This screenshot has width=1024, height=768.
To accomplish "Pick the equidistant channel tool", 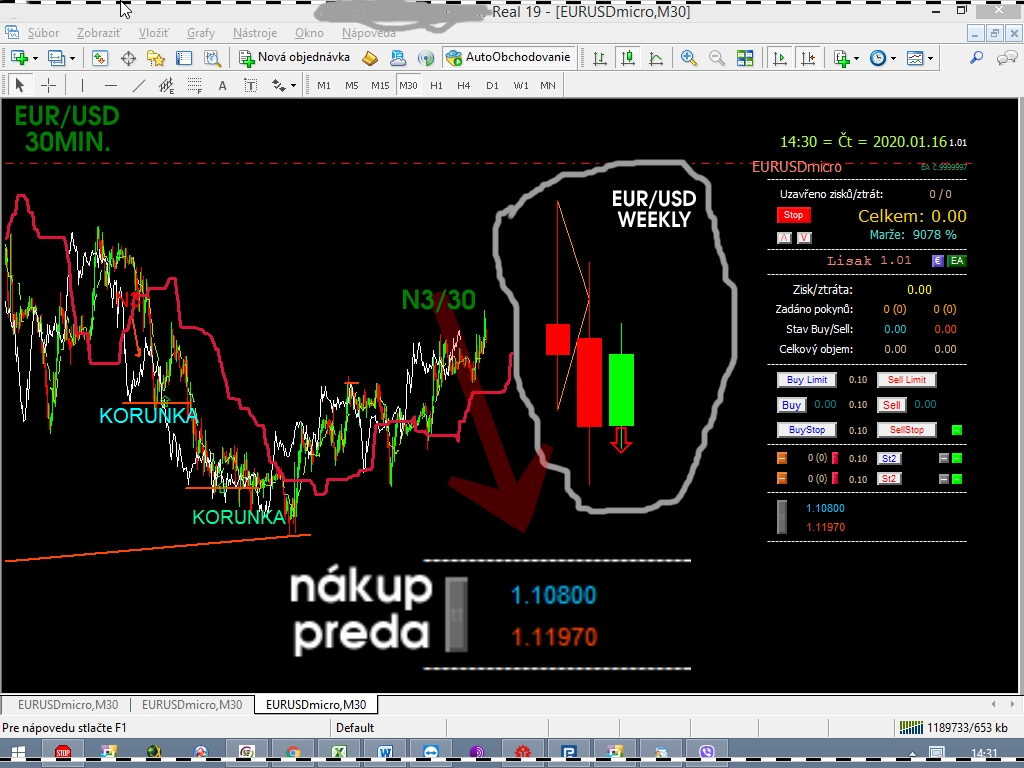I will coord(167,86).
